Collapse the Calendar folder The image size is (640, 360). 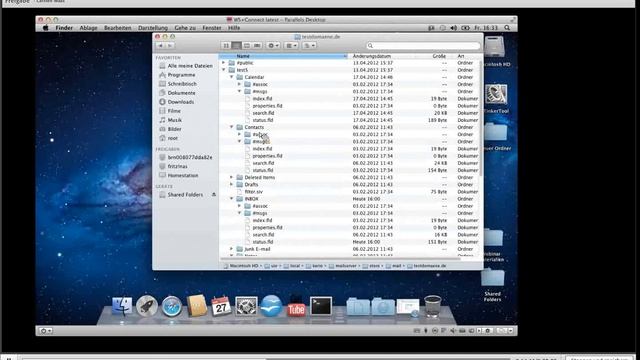231,77
